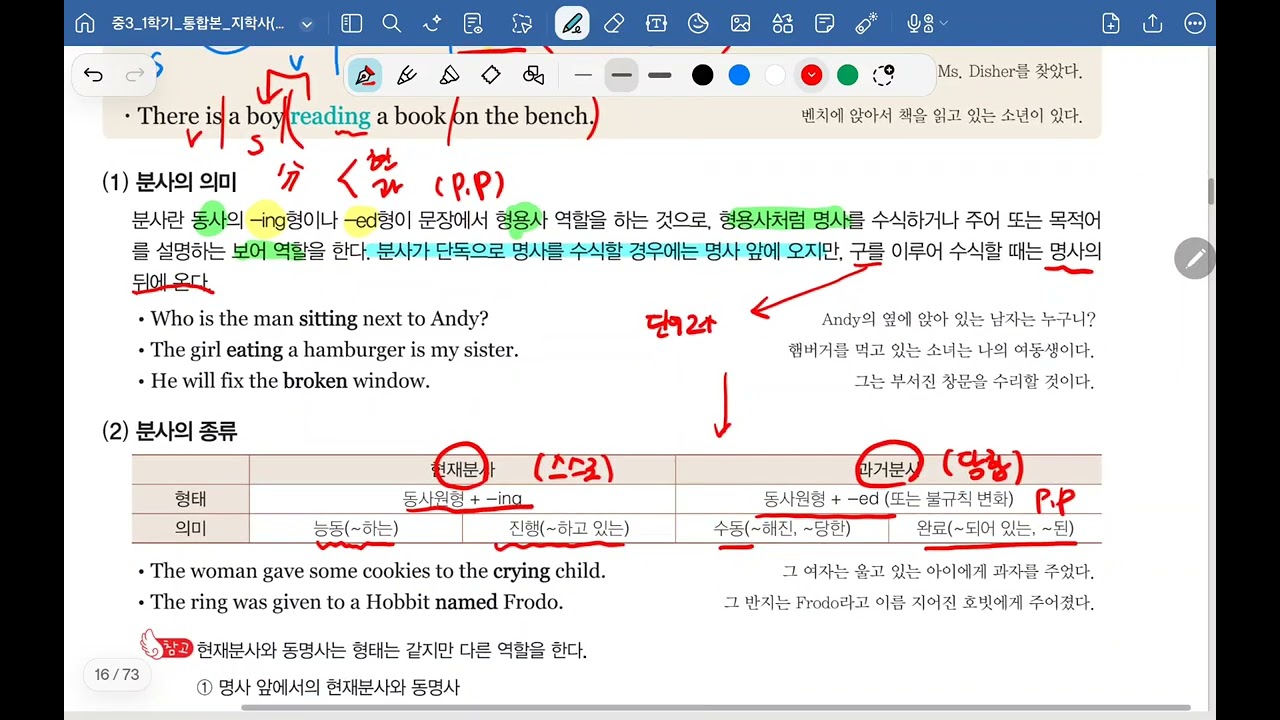Add a new page
The height and width of the screenshot is (720, 1280).
pyautogui.click(x=1110, y=23)
